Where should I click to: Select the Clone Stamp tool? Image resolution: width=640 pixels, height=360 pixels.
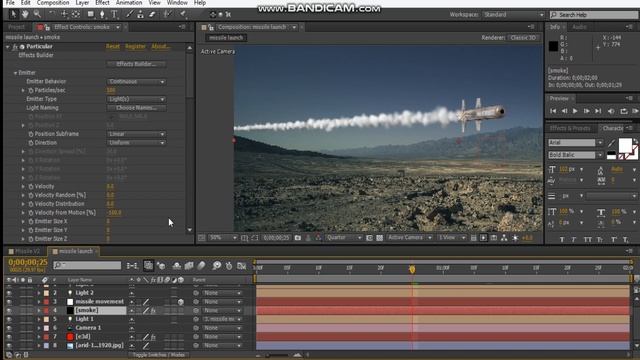(140, 15)
